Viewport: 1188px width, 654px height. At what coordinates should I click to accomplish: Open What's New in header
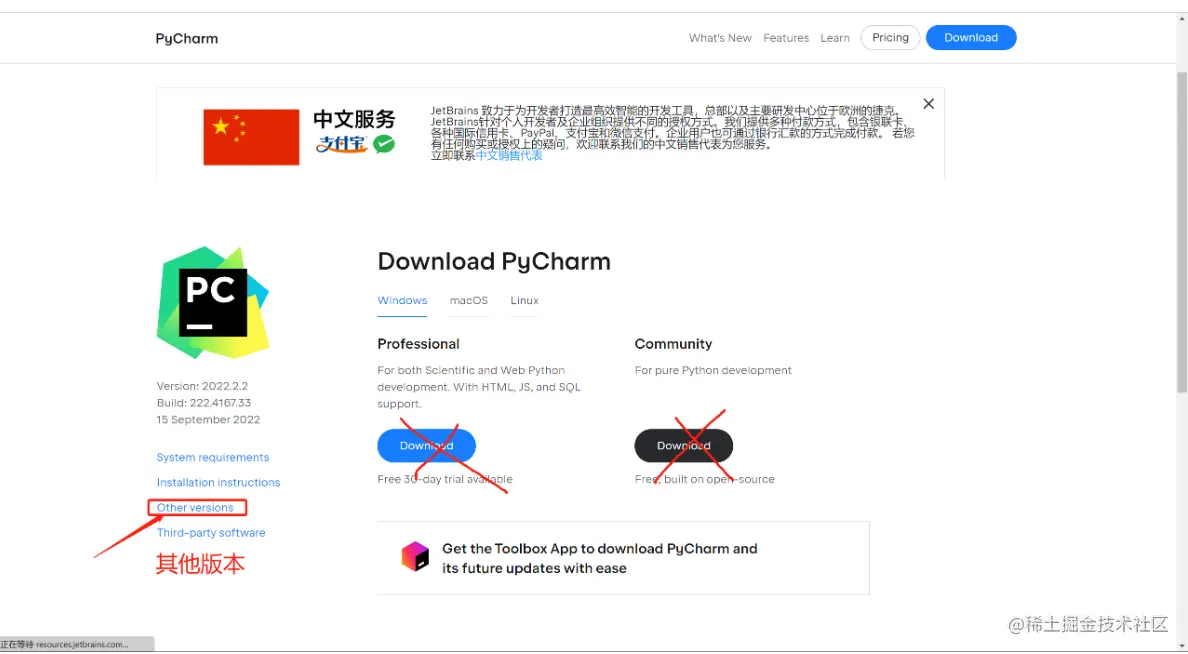click(x=720, y=38)
